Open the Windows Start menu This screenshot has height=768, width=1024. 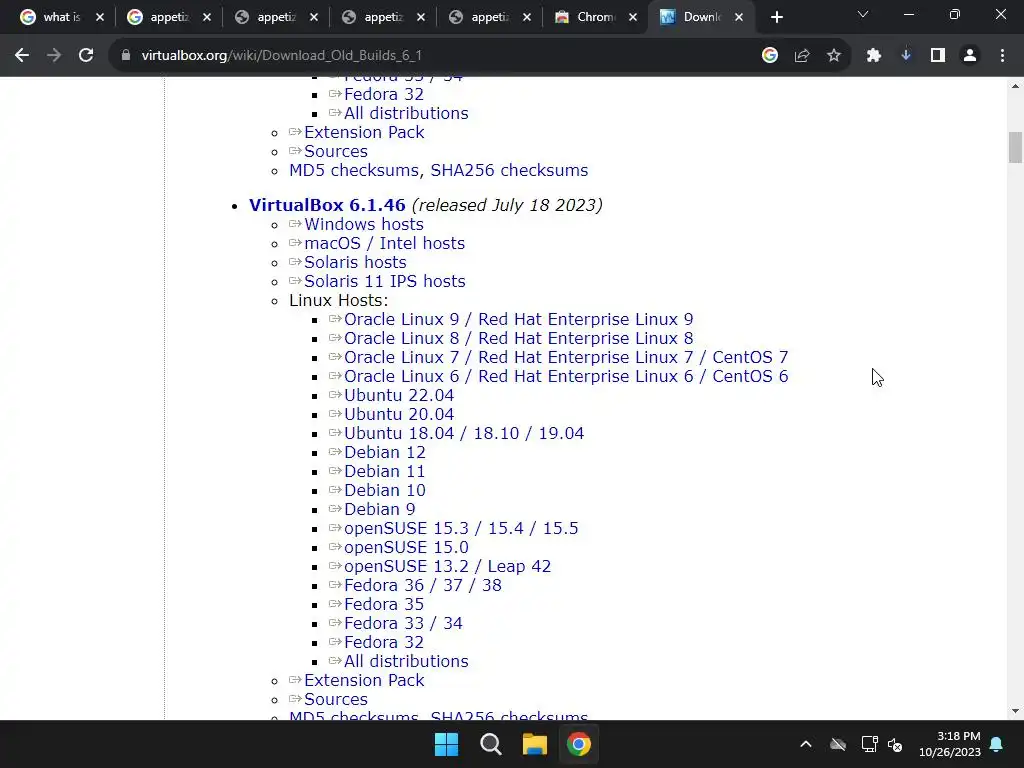[447, 744]
